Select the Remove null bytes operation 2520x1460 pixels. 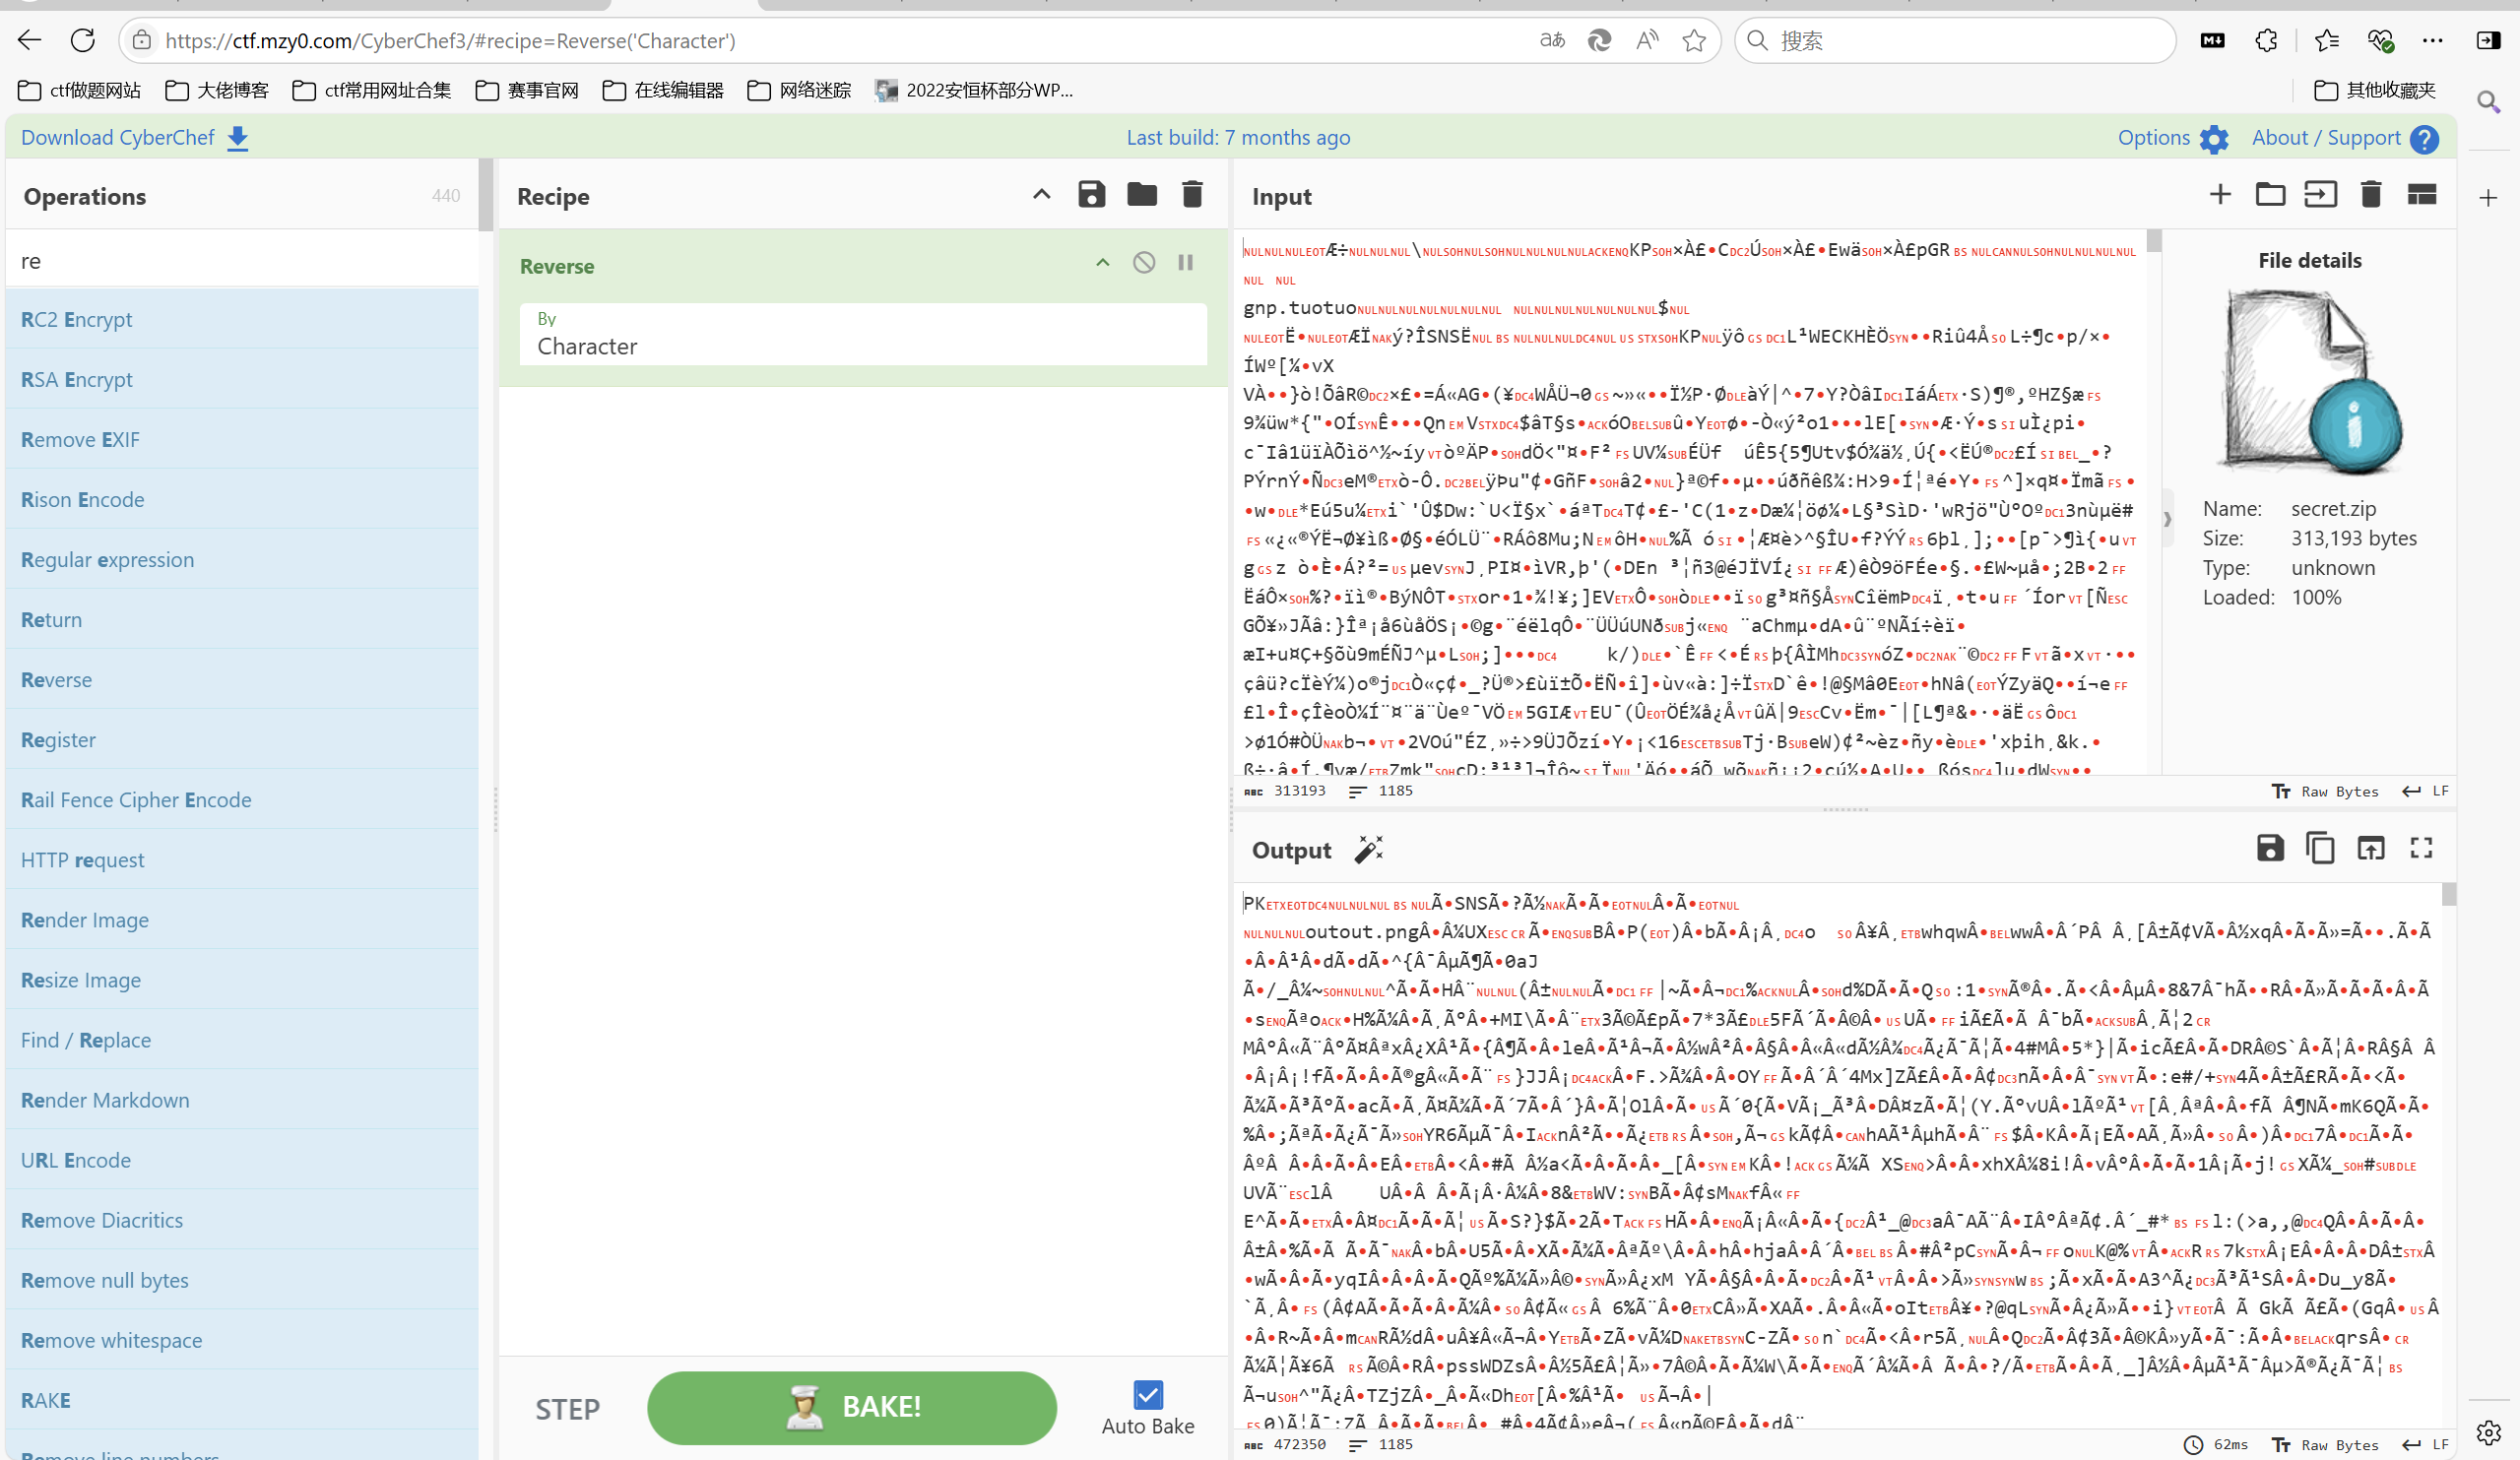[x=242, y=1279]
